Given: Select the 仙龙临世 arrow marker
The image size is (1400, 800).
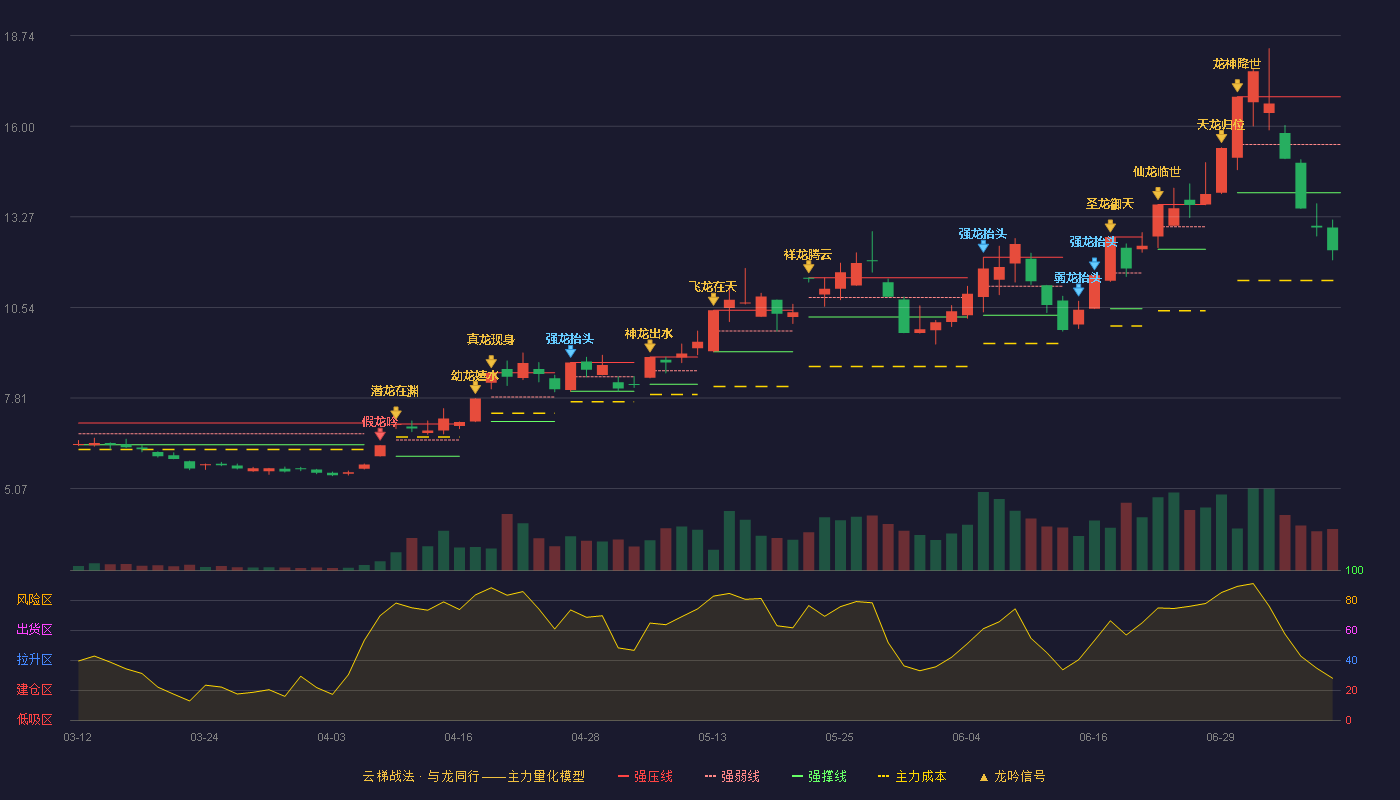Looking at the screenshot, I should click(1158, 194).
